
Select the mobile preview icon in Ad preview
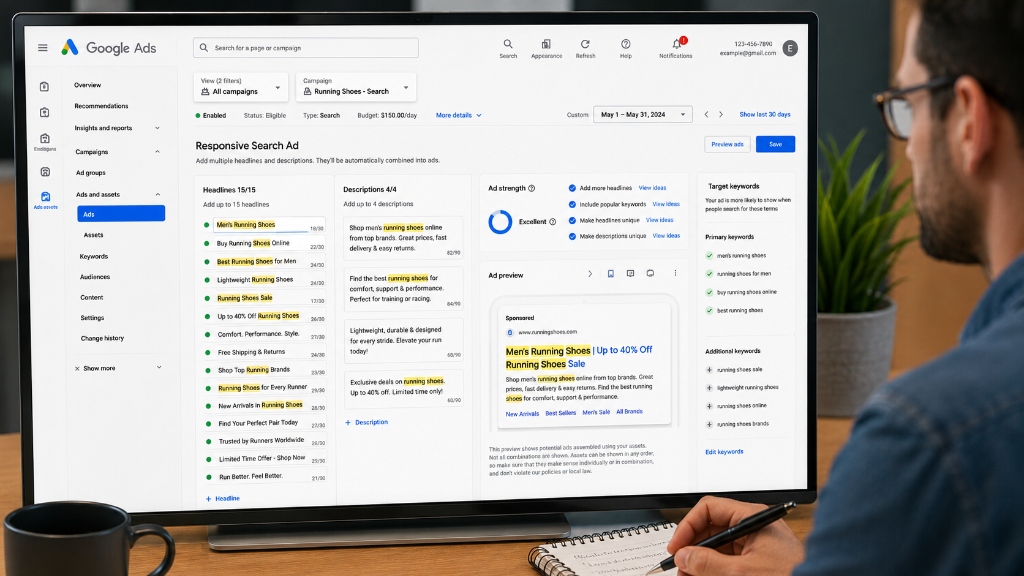611,274
